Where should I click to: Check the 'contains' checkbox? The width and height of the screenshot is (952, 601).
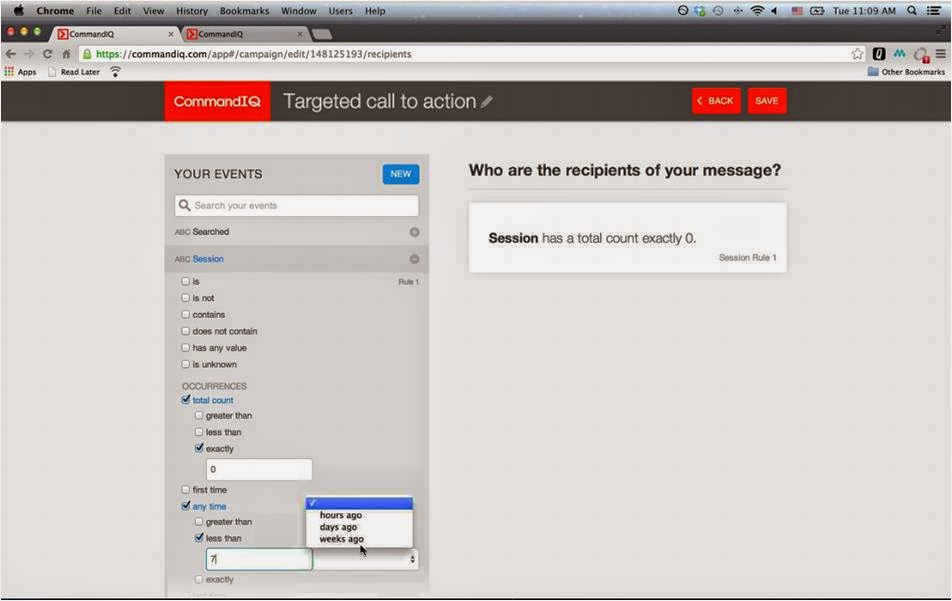tap(185, 314)
